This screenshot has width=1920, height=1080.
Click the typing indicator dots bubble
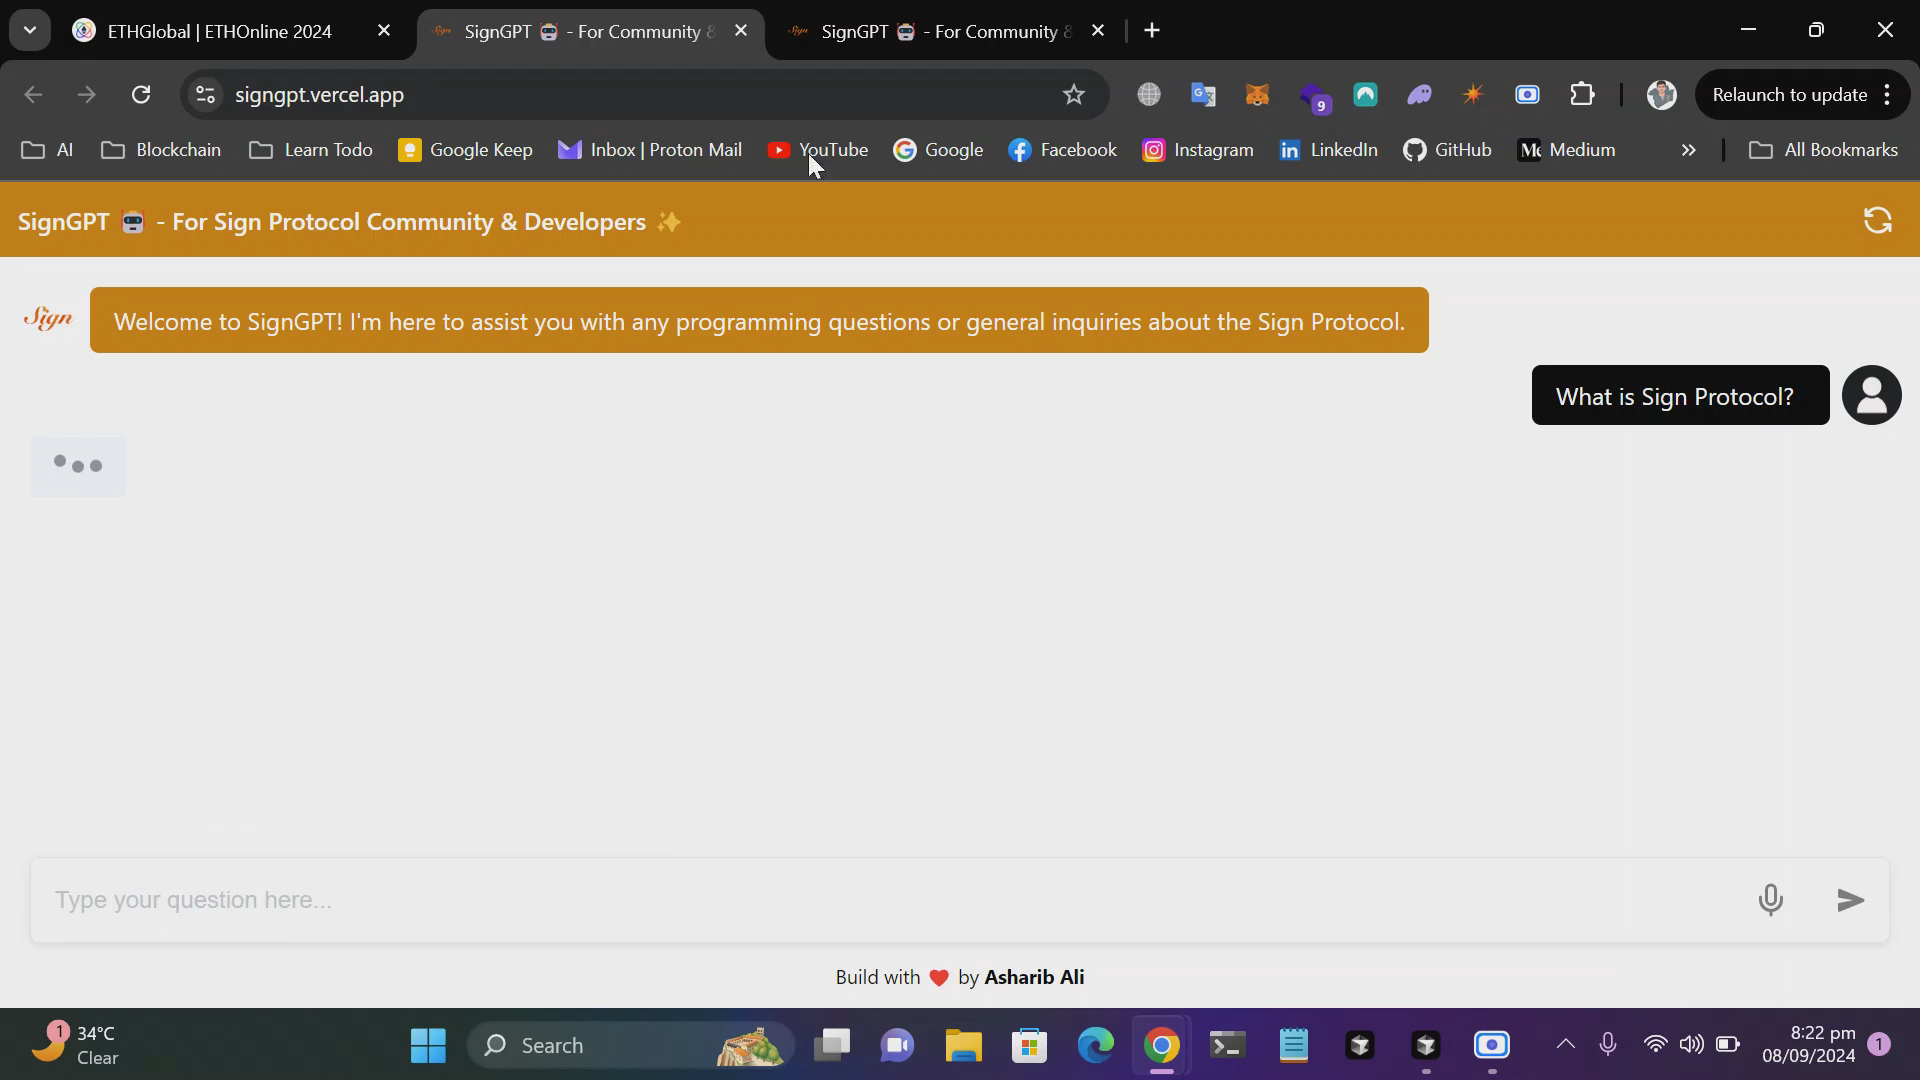(78, 466)
